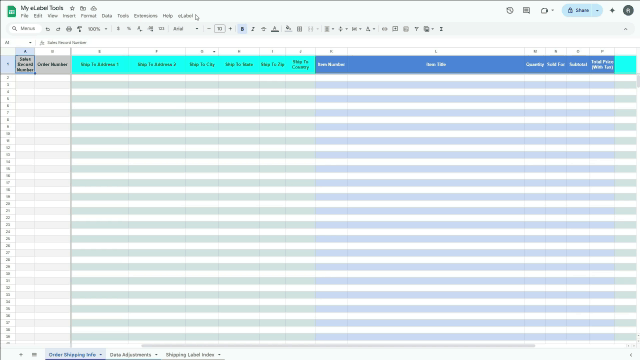Click the borders icon in toolbar
This screenshot has height=360, width=640.
(x=300, y=29)
